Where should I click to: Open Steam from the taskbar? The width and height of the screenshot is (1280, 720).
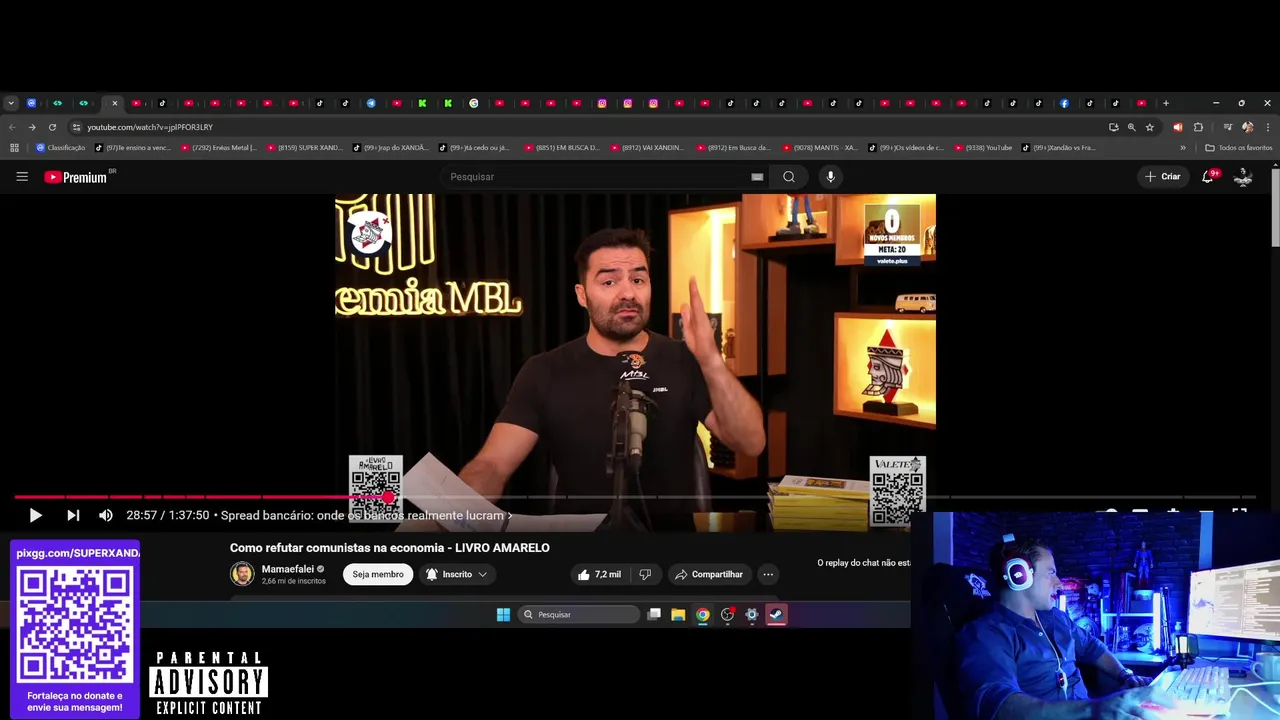776,614
